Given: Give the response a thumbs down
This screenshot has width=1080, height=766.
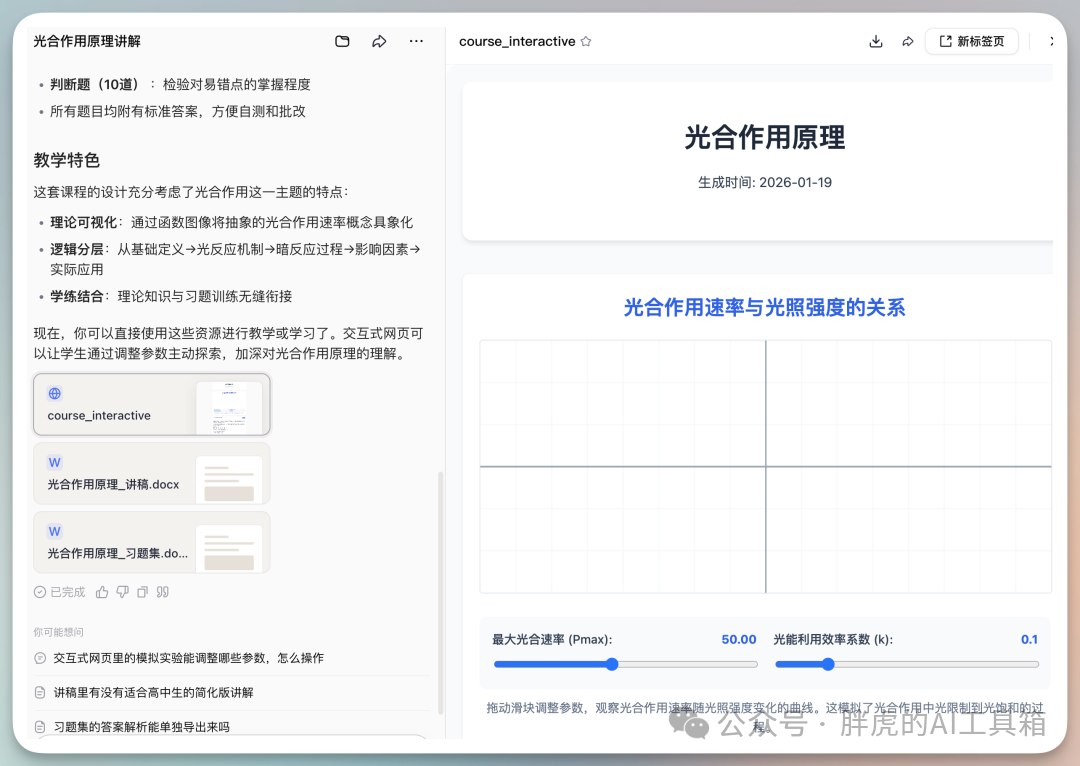Looking at the screenshot, I should (x=122, y=592).
